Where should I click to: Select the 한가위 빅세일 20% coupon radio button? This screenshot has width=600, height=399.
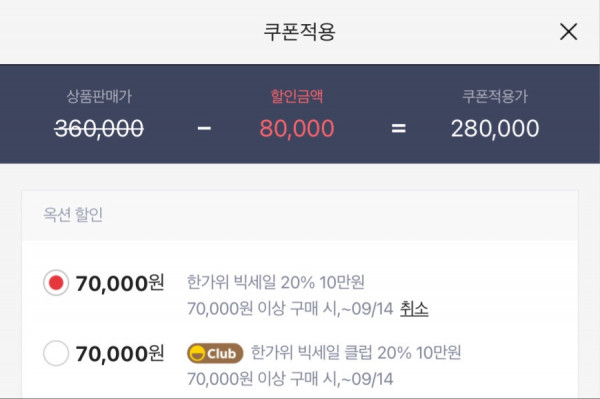(x=56, y=283)
